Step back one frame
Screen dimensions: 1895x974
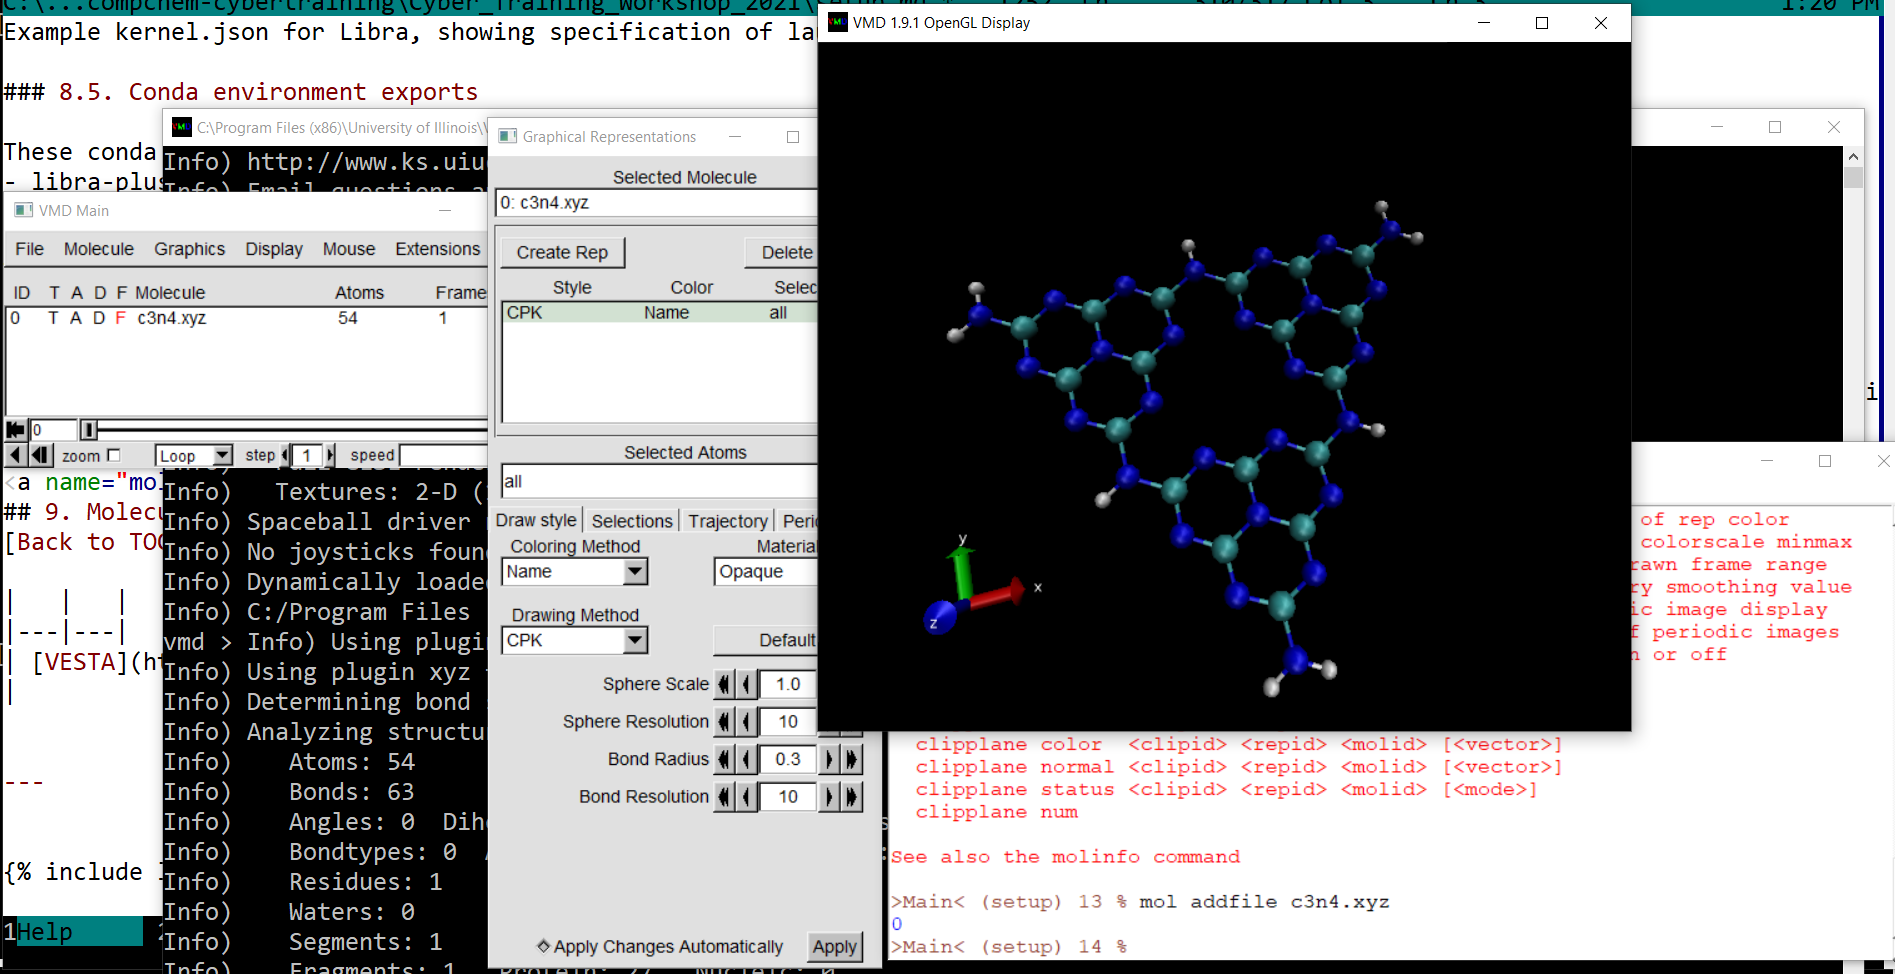(x=40, y=455)
